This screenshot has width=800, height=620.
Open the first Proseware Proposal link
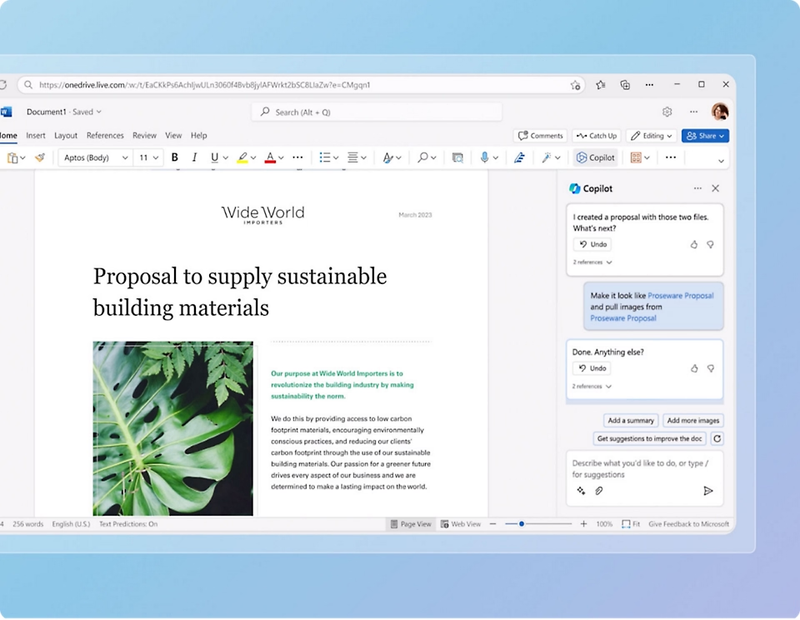[x=681, y=295]
